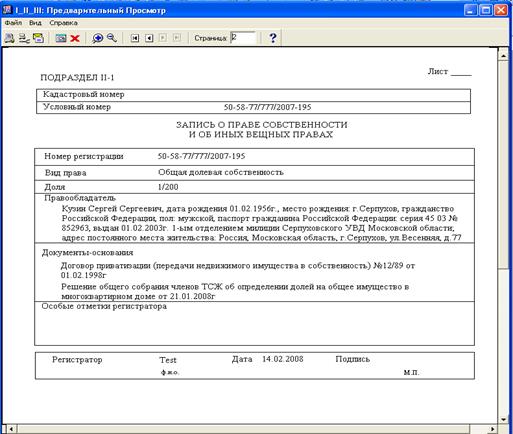513x434 pixels.
Task: Click the greyed next page button
Action: click(x=163, y=38)
